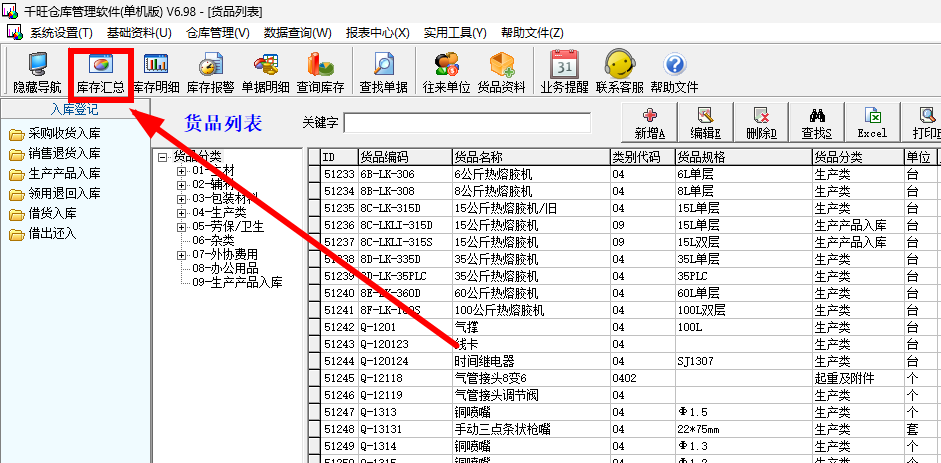Expand the 02 category tree node
Image resolution: width=941 pixels, height=463 pixels.
pyautogui.click(x=182, y=185)
